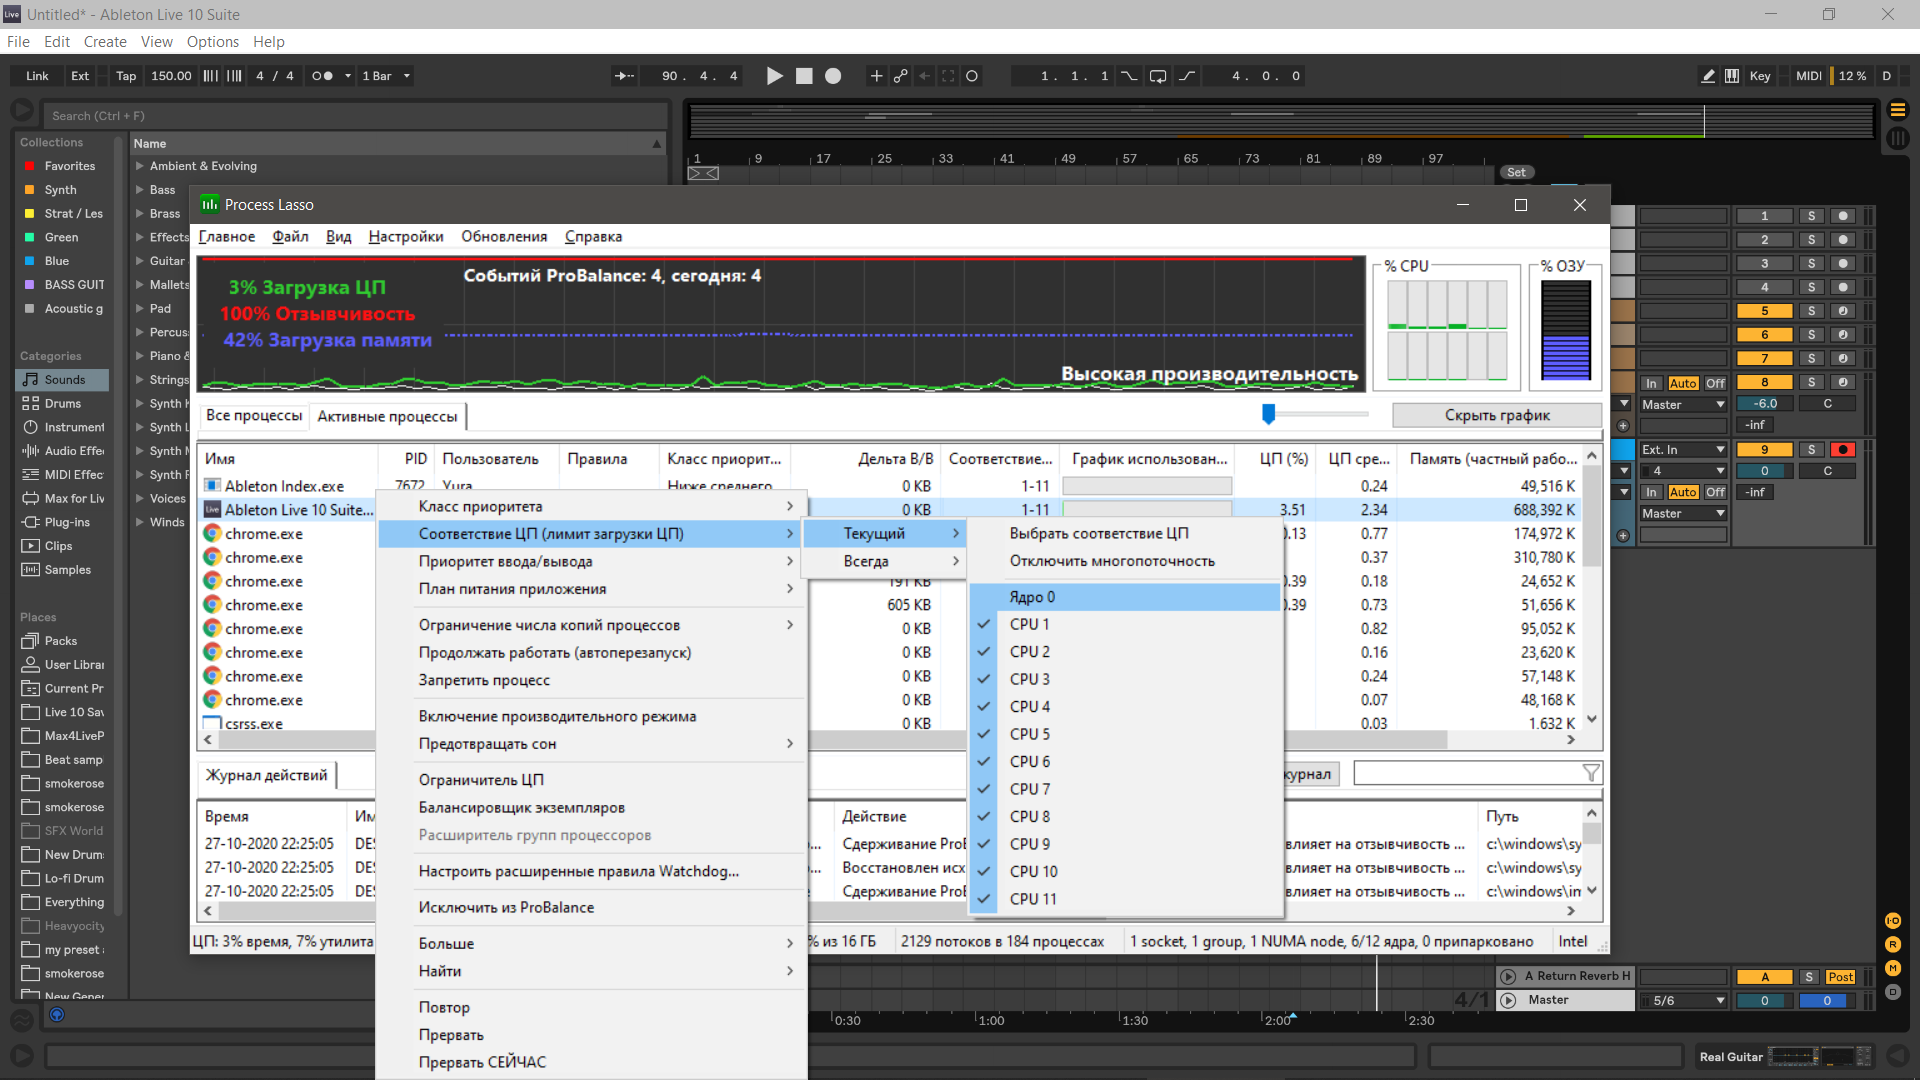Open the 1 Bar quantization dropdown

(x=386, y=76)
